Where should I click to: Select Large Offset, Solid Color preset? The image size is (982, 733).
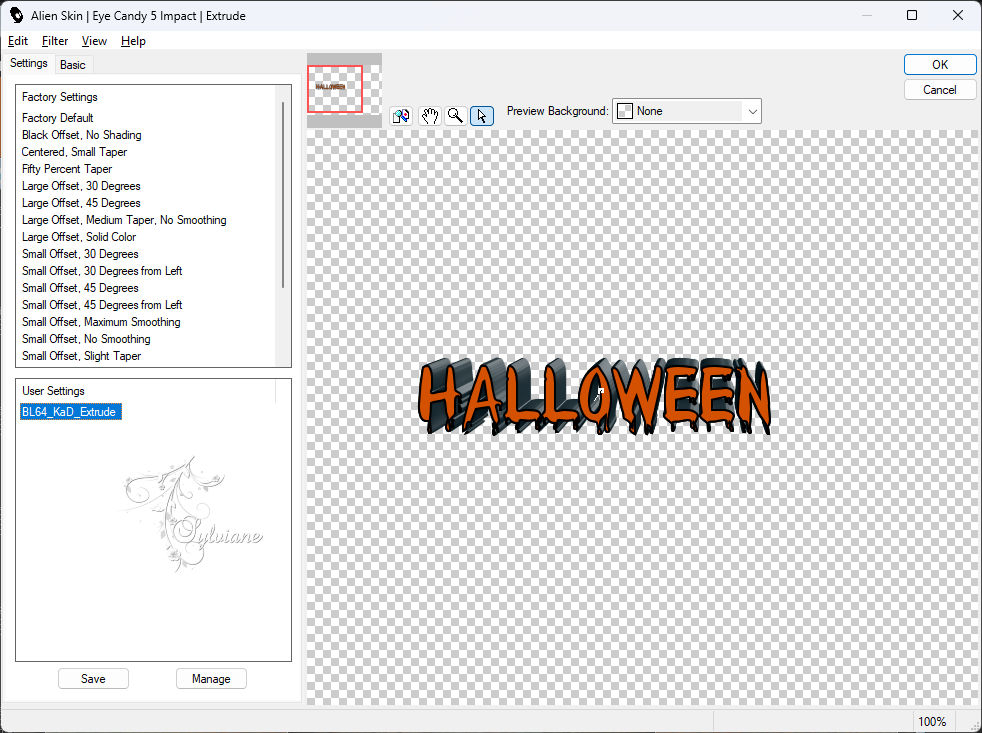click(x=79, y=237)
